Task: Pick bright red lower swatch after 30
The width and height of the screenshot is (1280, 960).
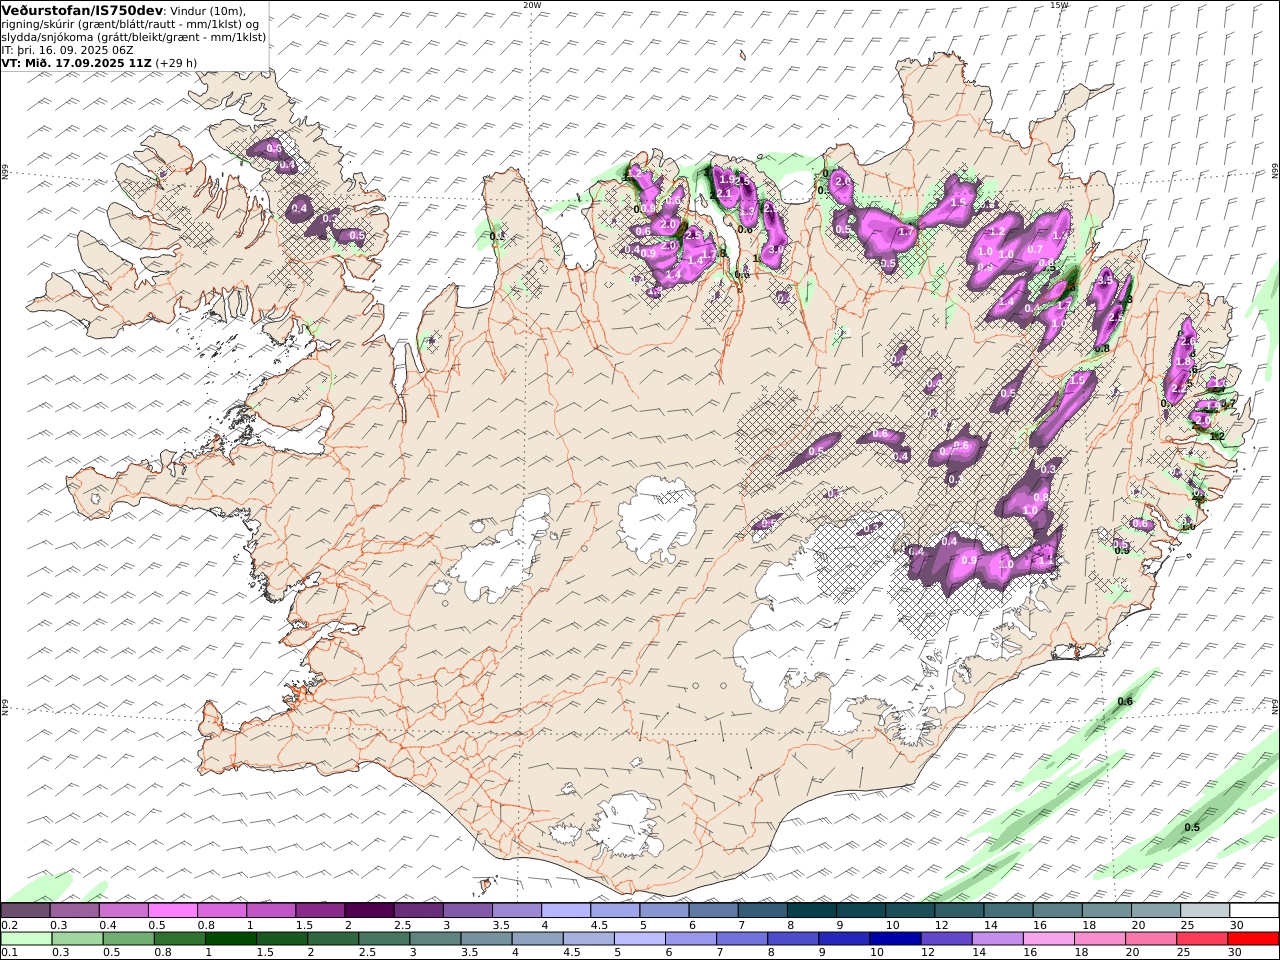Action: [1253, 939]
